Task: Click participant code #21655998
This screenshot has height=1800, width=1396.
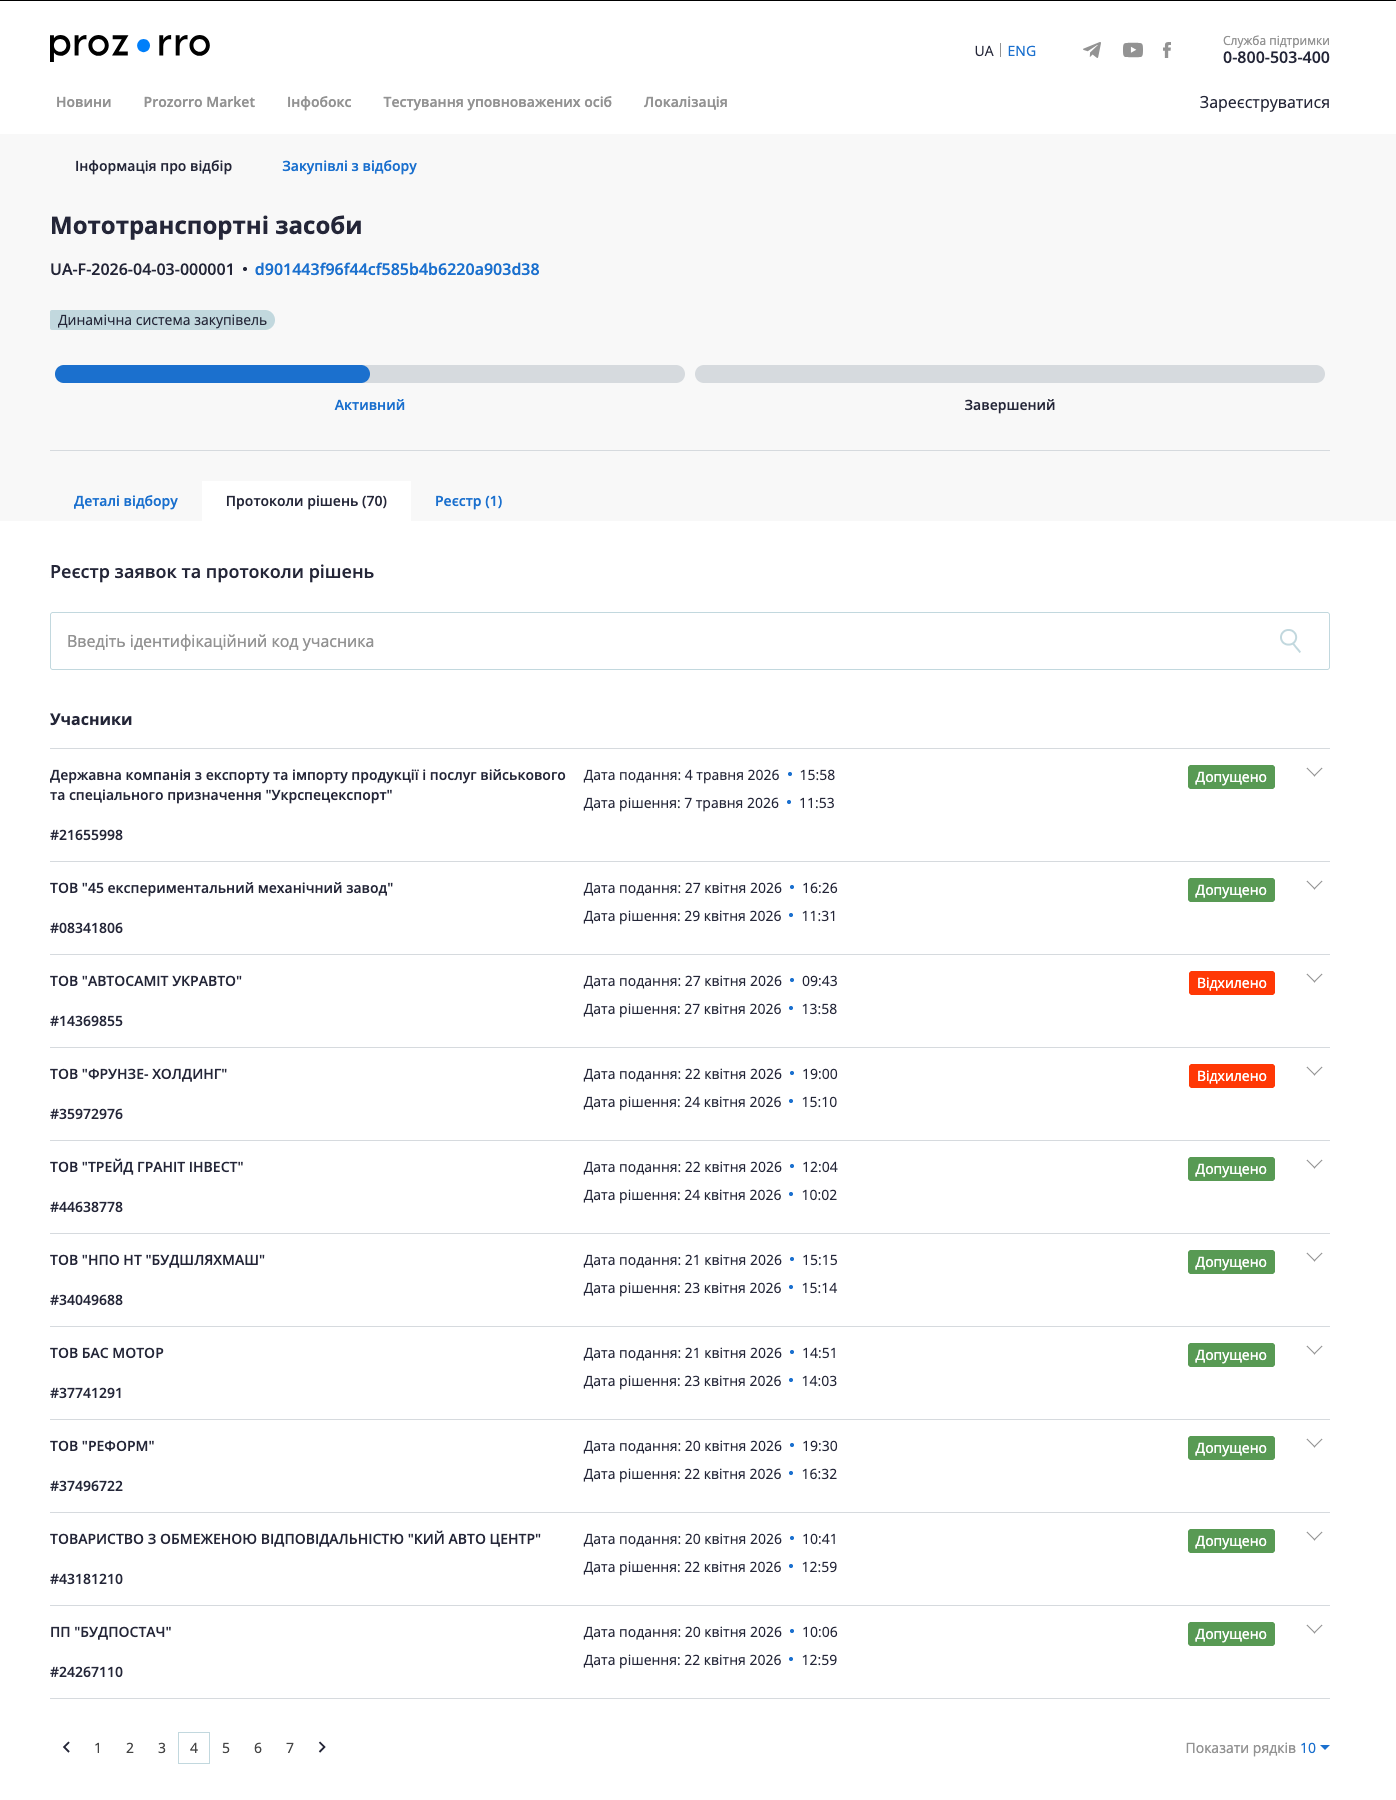Action: (x=87, y=835)
